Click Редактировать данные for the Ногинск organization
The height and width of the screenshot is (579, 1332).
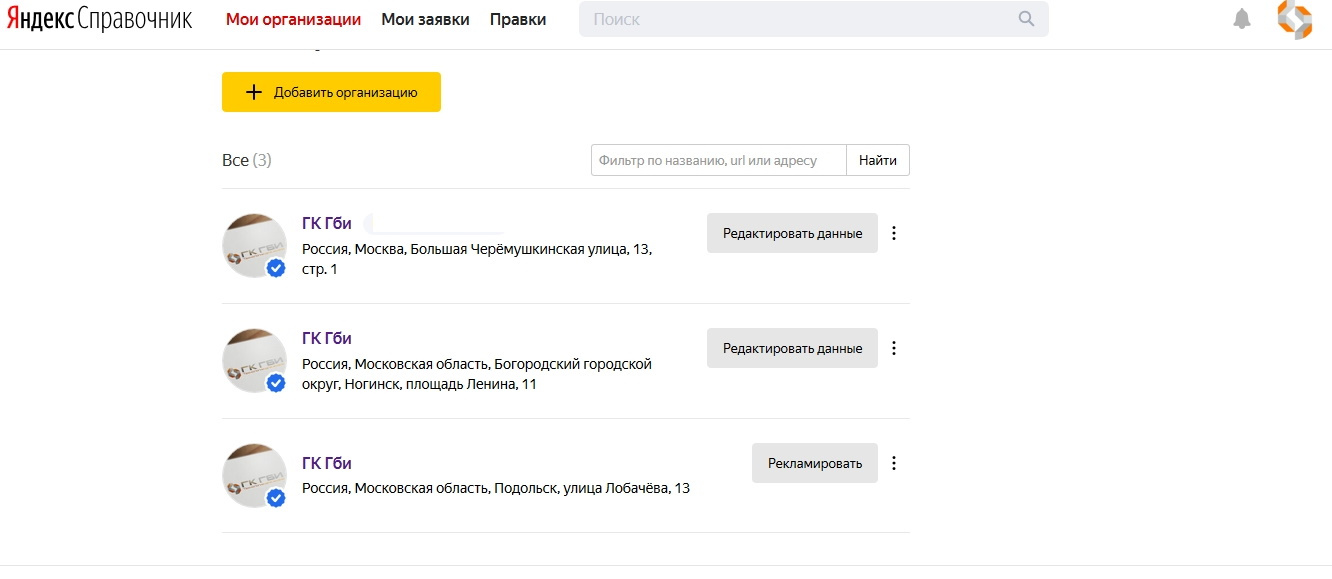click(x=792, y=348)
